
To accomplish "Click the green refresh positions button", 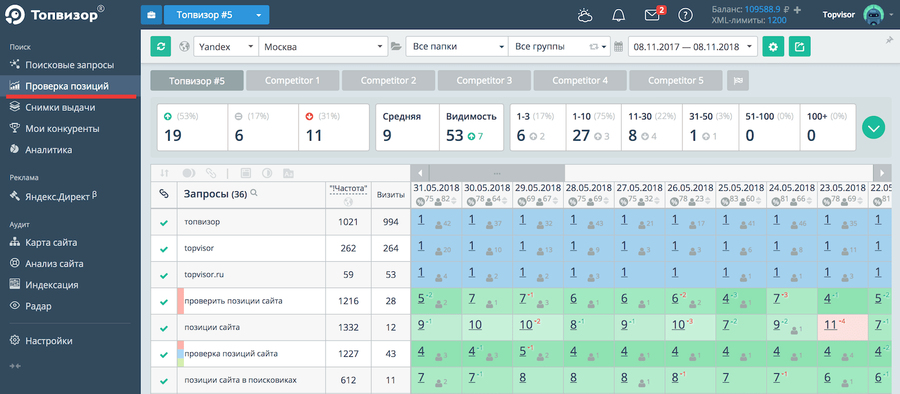I will pos(161,47).
